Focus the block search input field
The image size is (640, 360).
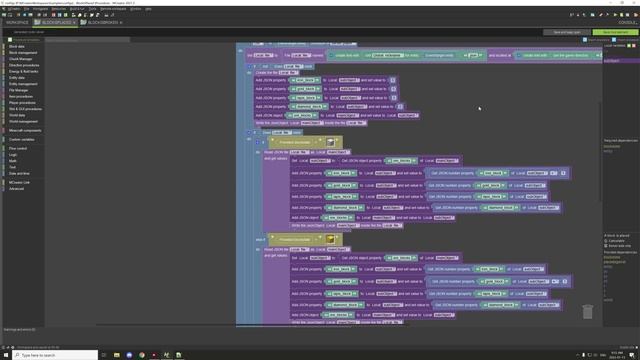pos(87,40)
